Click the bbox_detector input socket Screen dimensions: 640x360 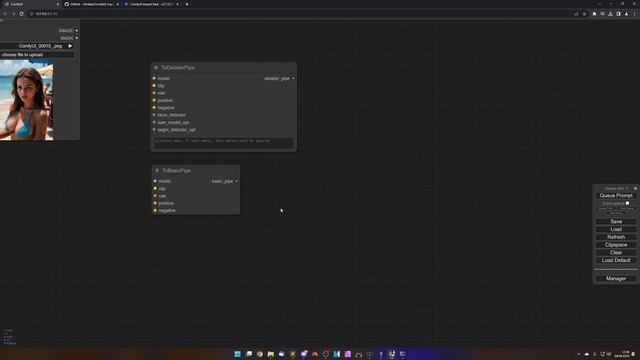click(154, 115)
